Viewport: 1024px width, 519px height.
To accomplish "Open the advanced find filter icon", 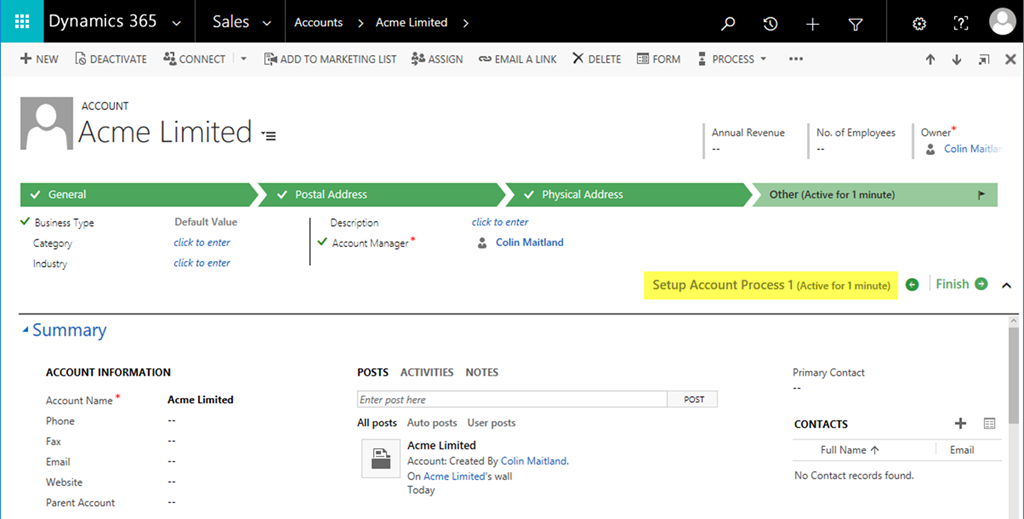I will (x=855, y=23).
